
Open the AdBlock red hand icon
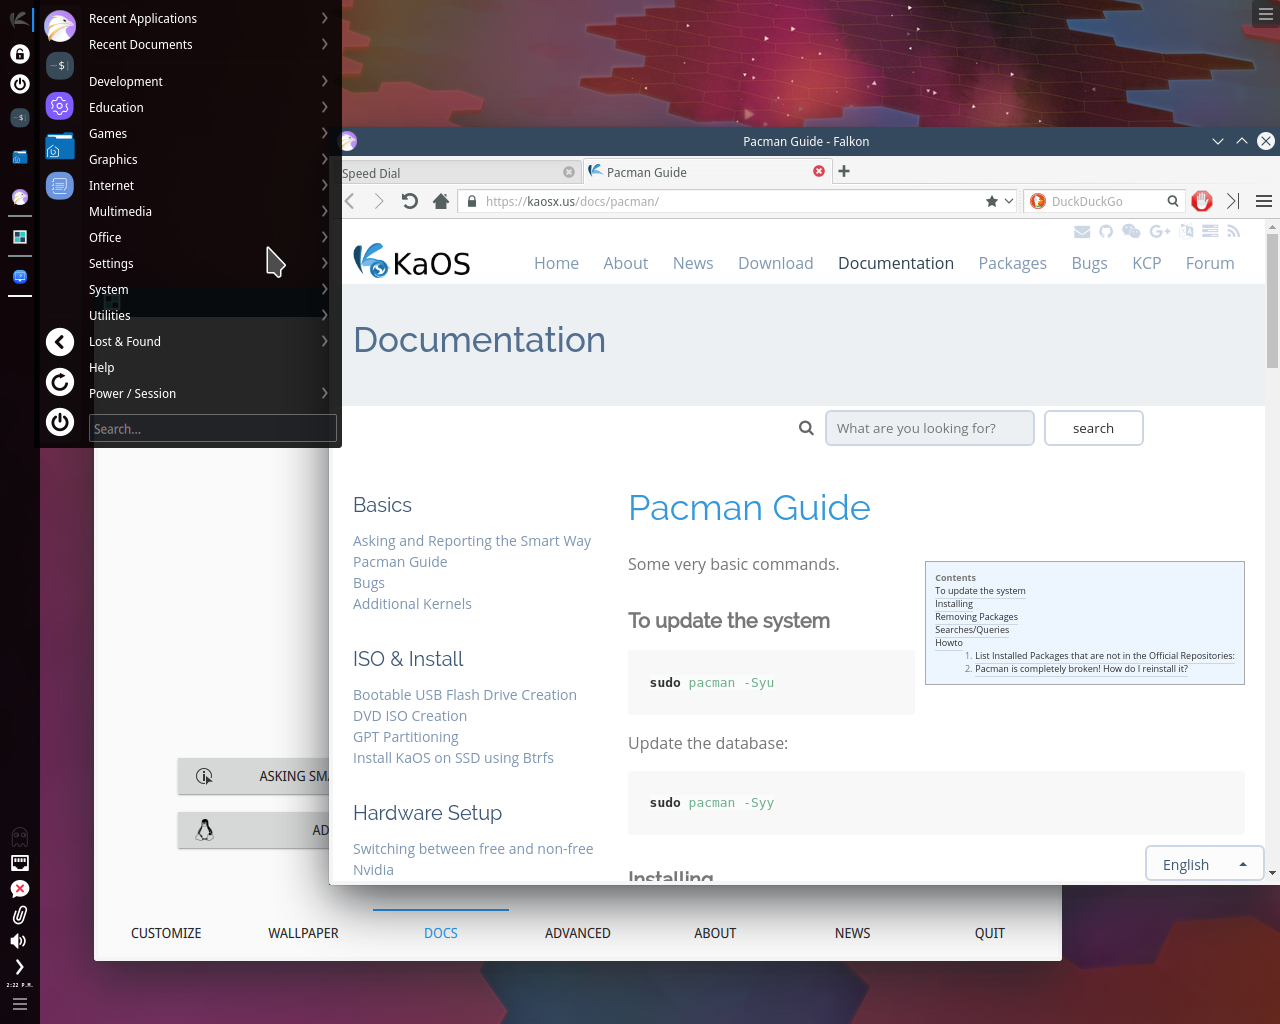click(x=1202, y=201)
